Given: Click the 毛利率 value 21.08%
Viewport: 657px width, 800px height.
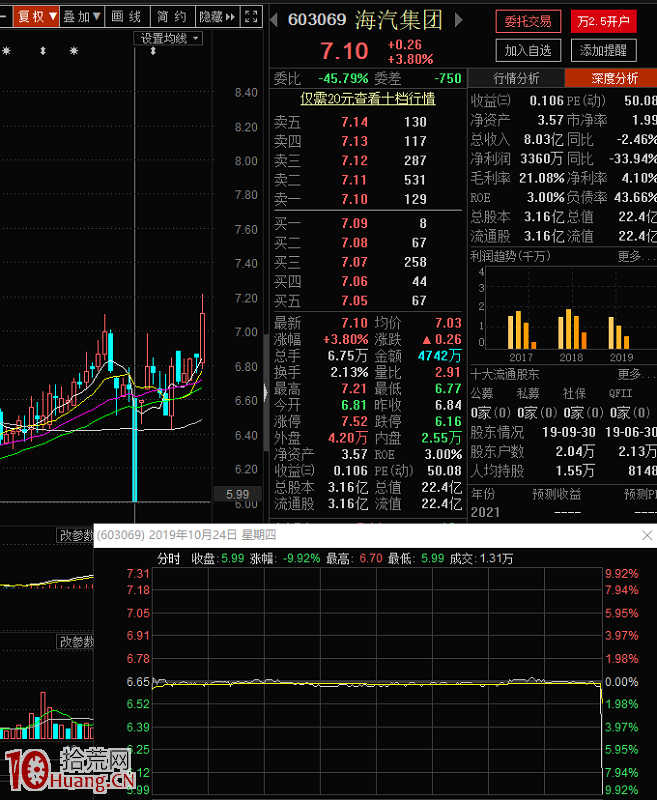Looking at the screenshot, I should click(542, 178).
